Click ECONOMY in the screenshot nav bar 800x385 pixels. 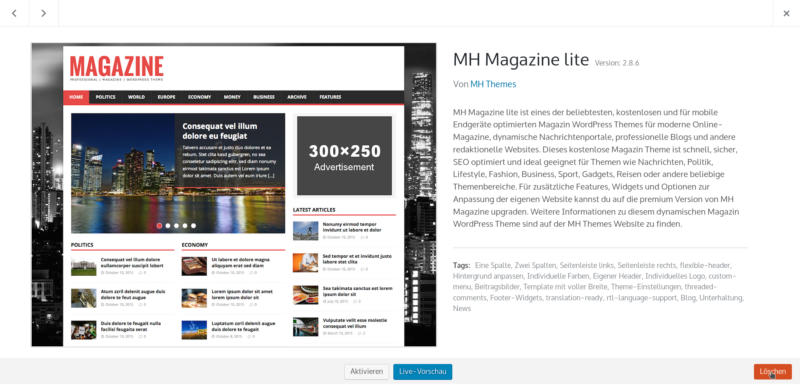point(199,97)
